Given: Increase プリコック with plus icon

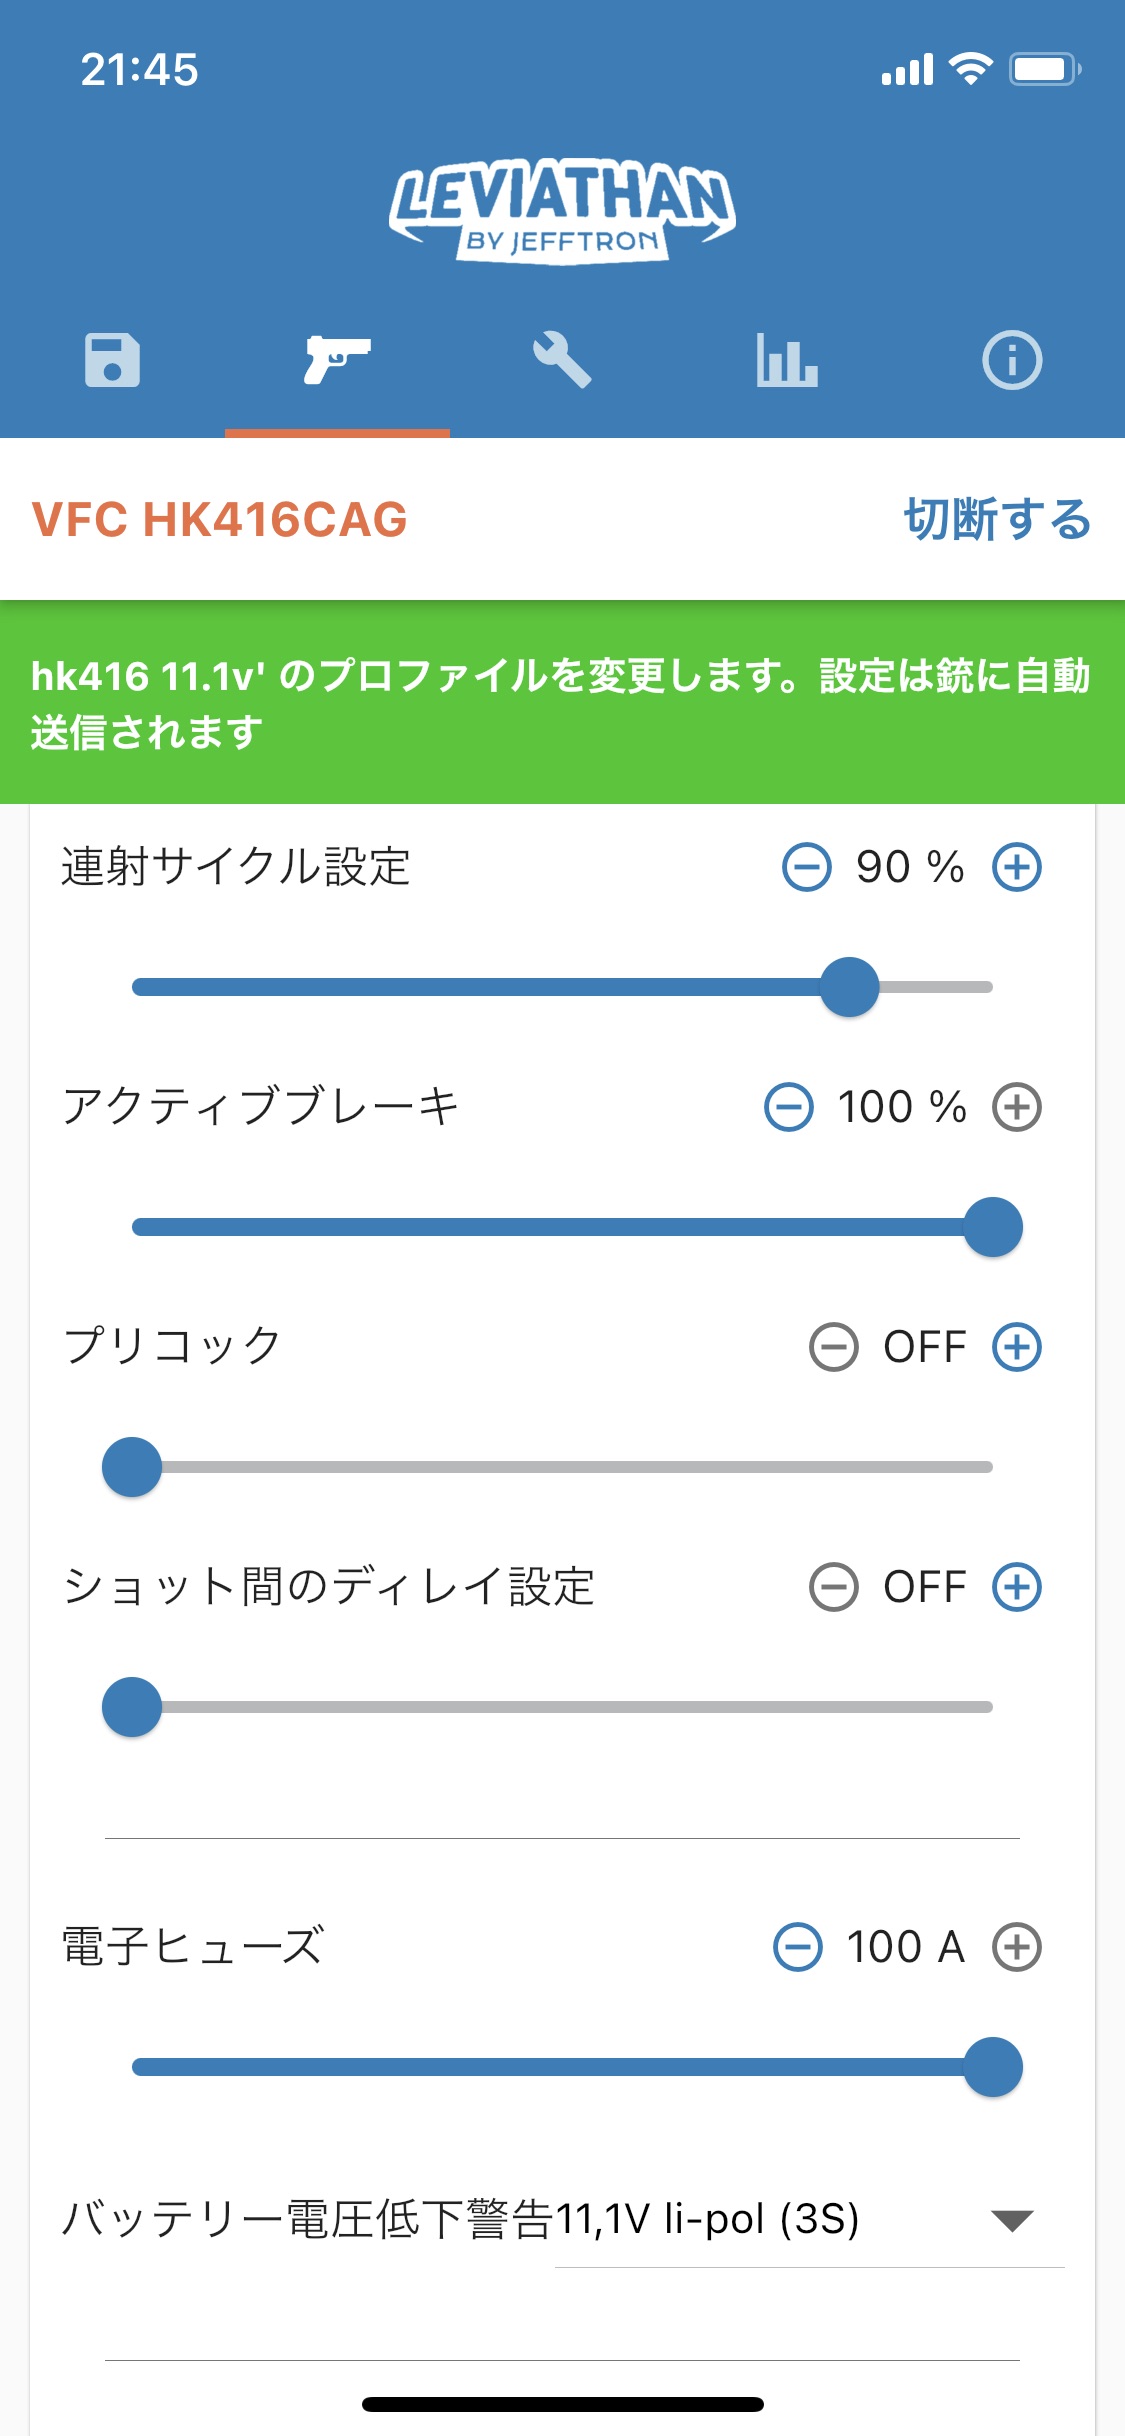Looking at the screenshot, I should 1017,1347.
